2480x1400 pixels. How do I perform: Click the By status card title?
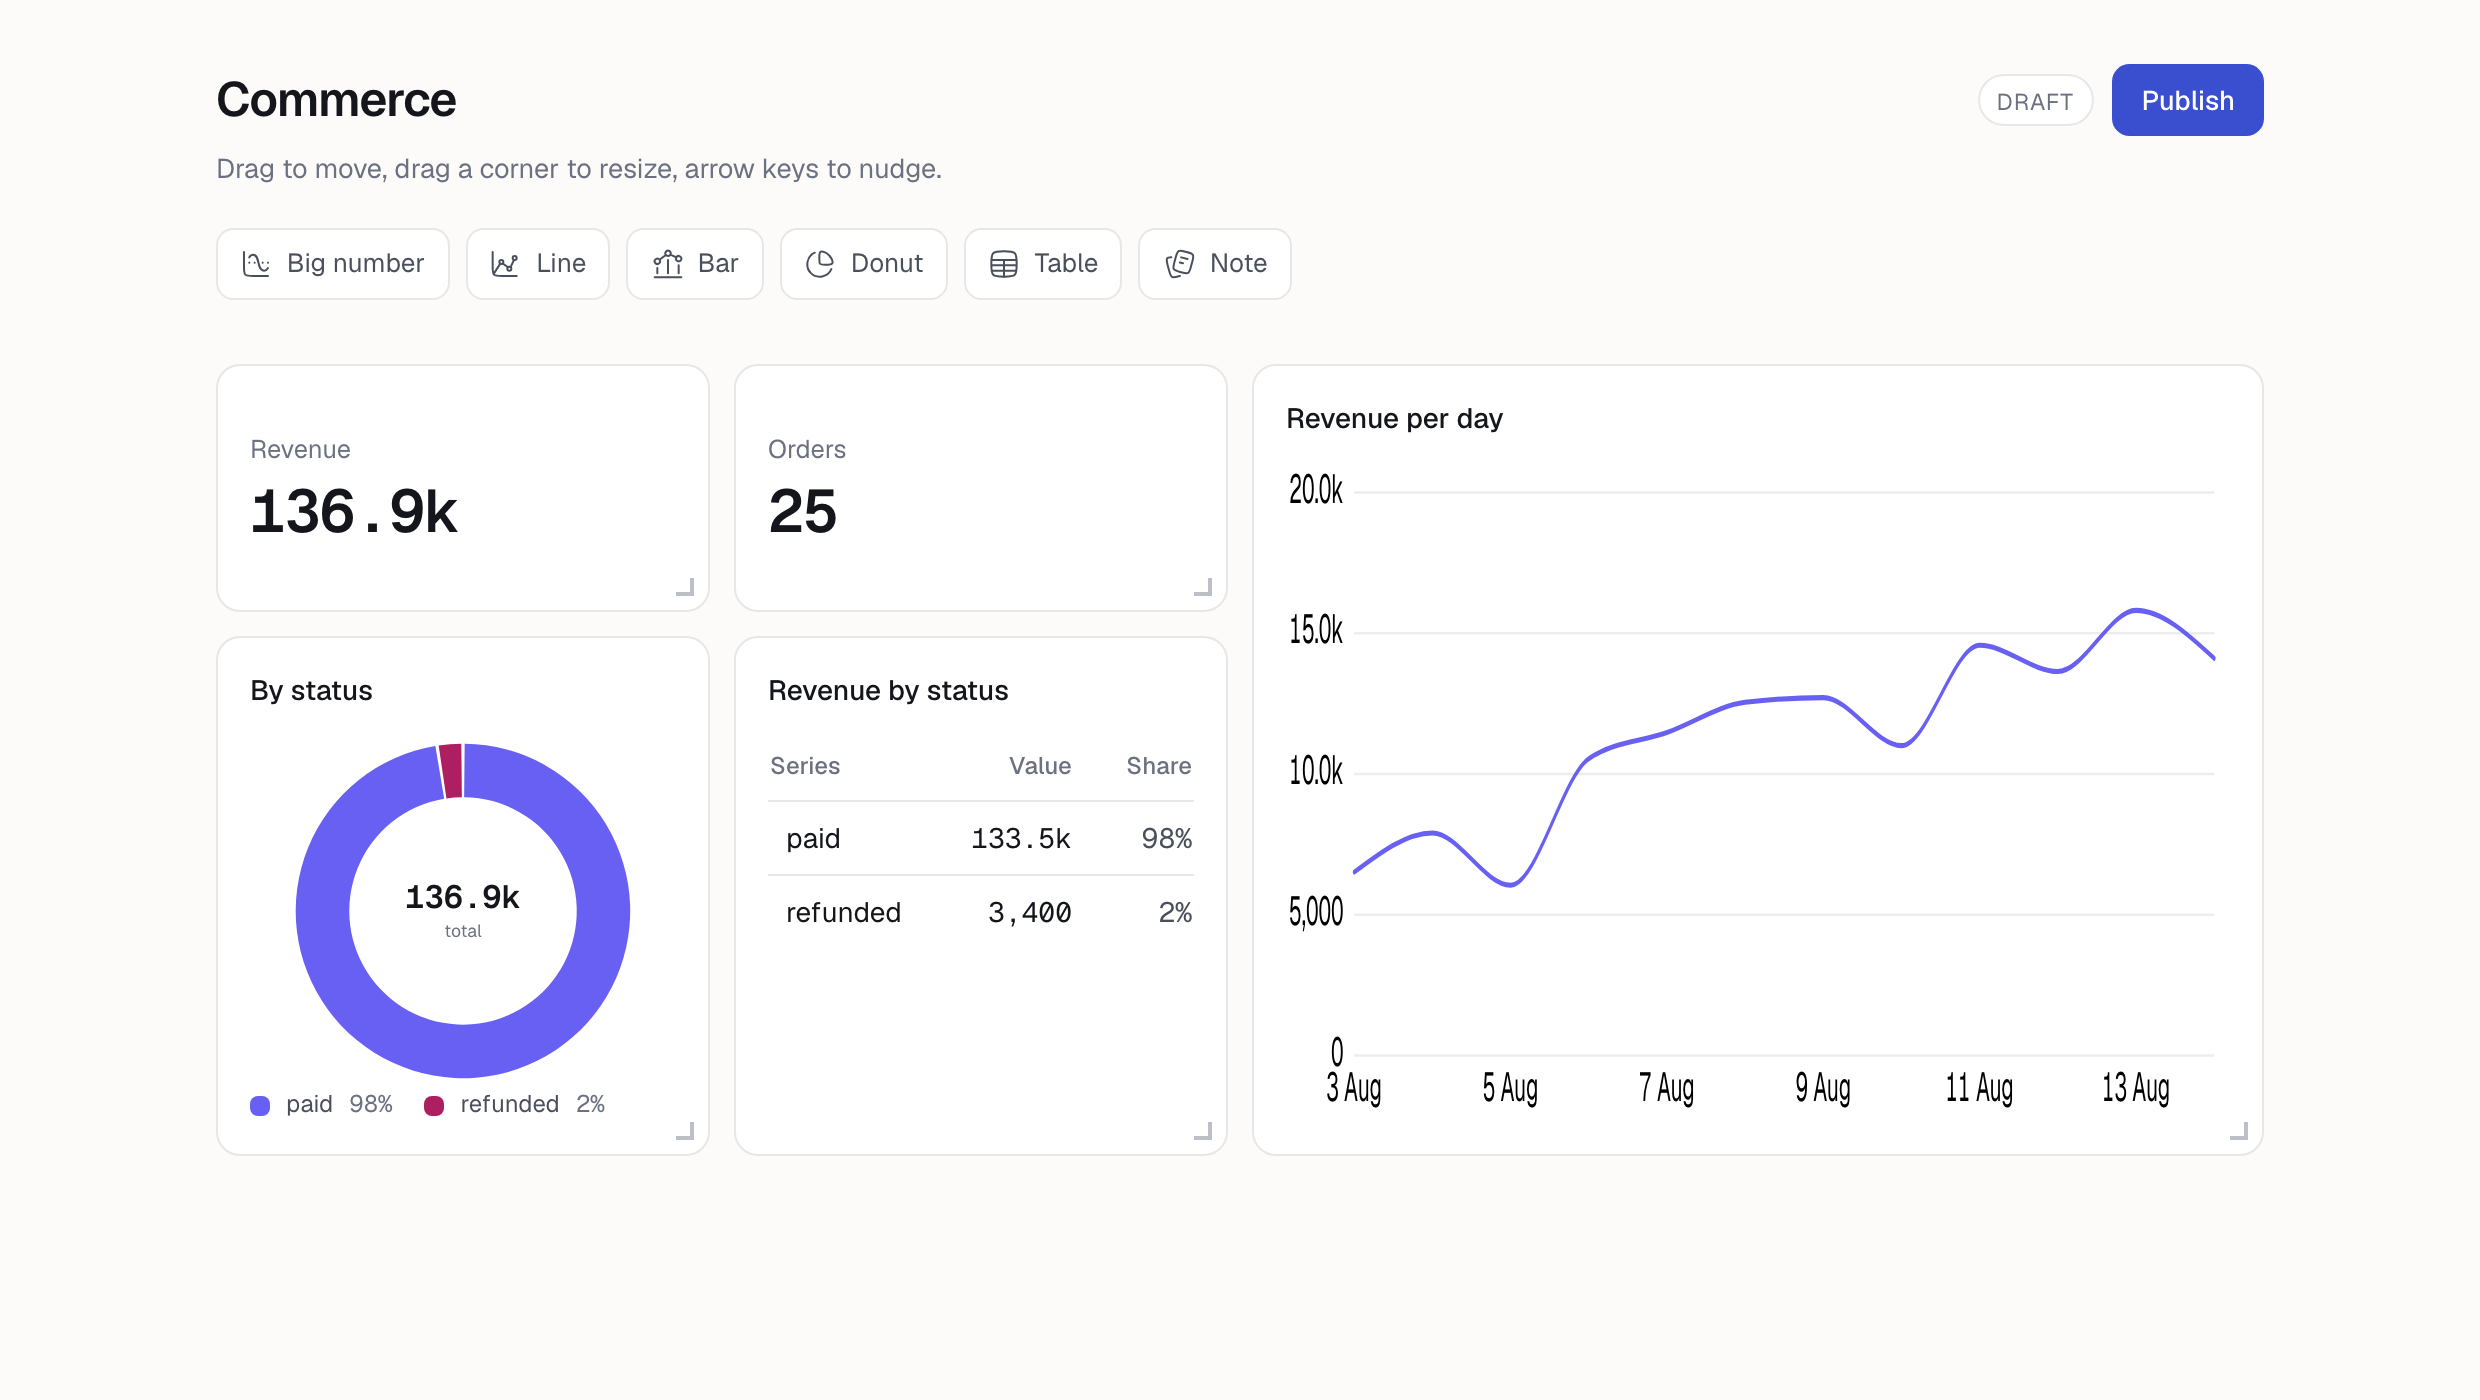(x=311, y=691)
